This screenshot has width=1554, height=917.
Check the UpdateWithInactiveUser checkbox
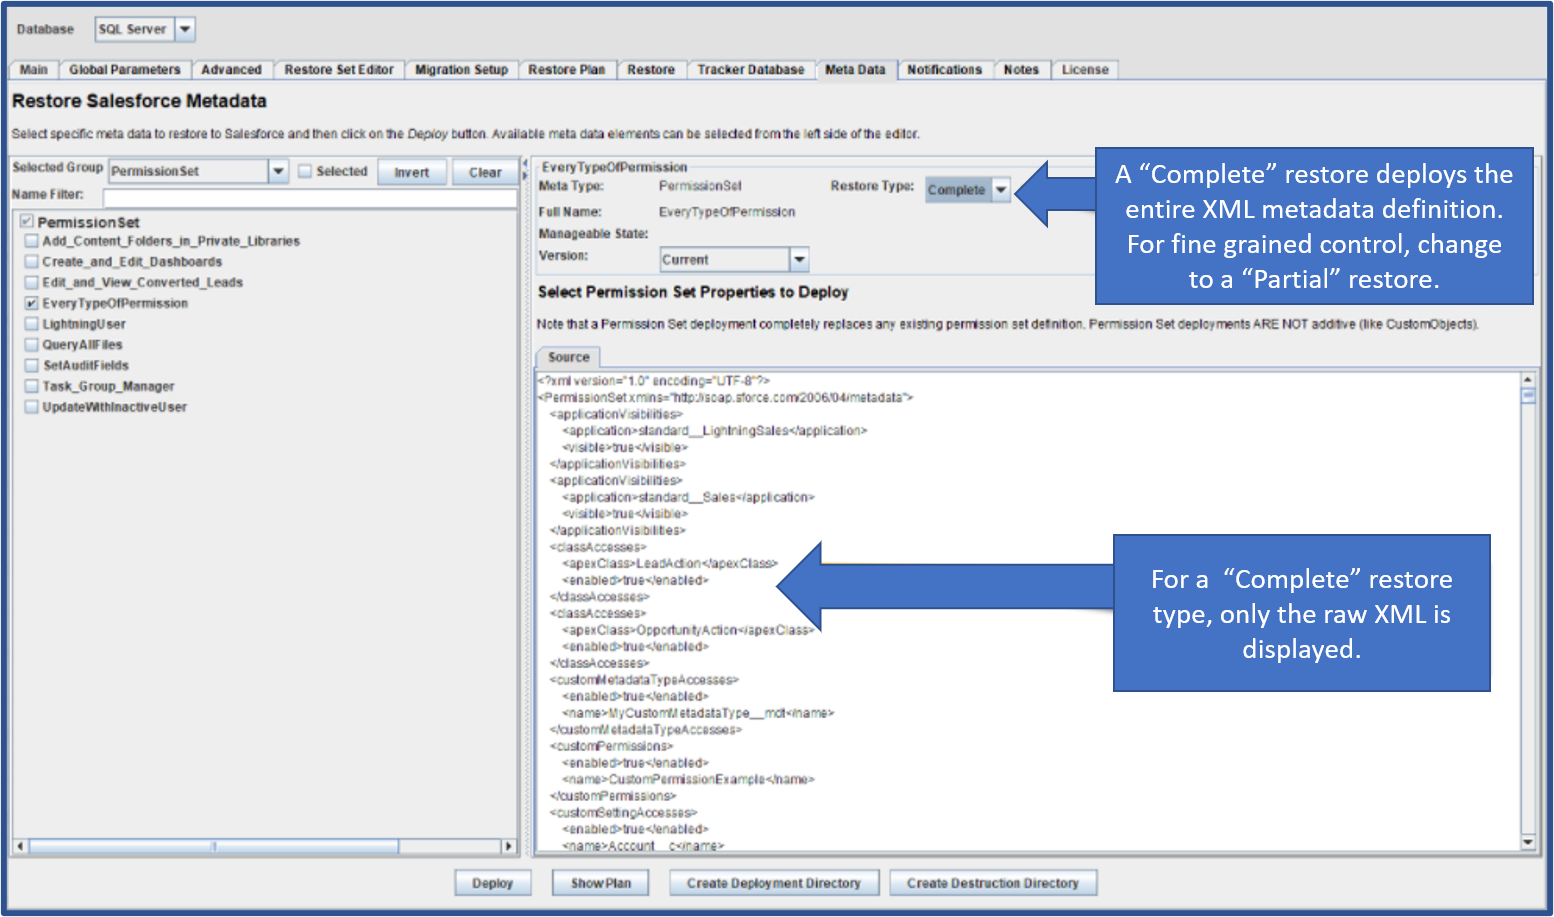tap(32, 407)
